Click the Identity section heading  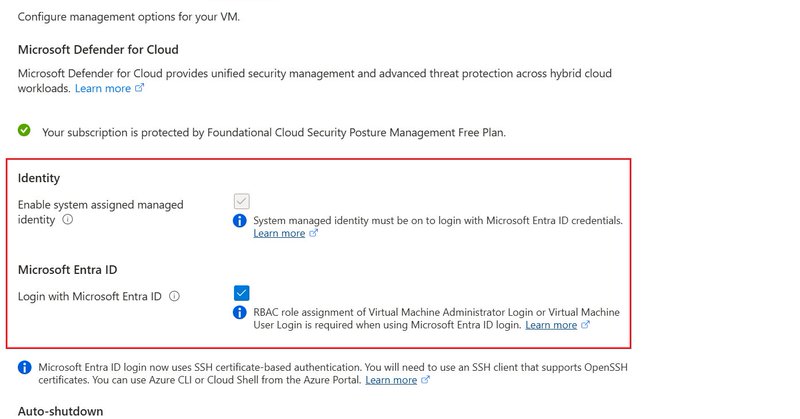point(39,178)
